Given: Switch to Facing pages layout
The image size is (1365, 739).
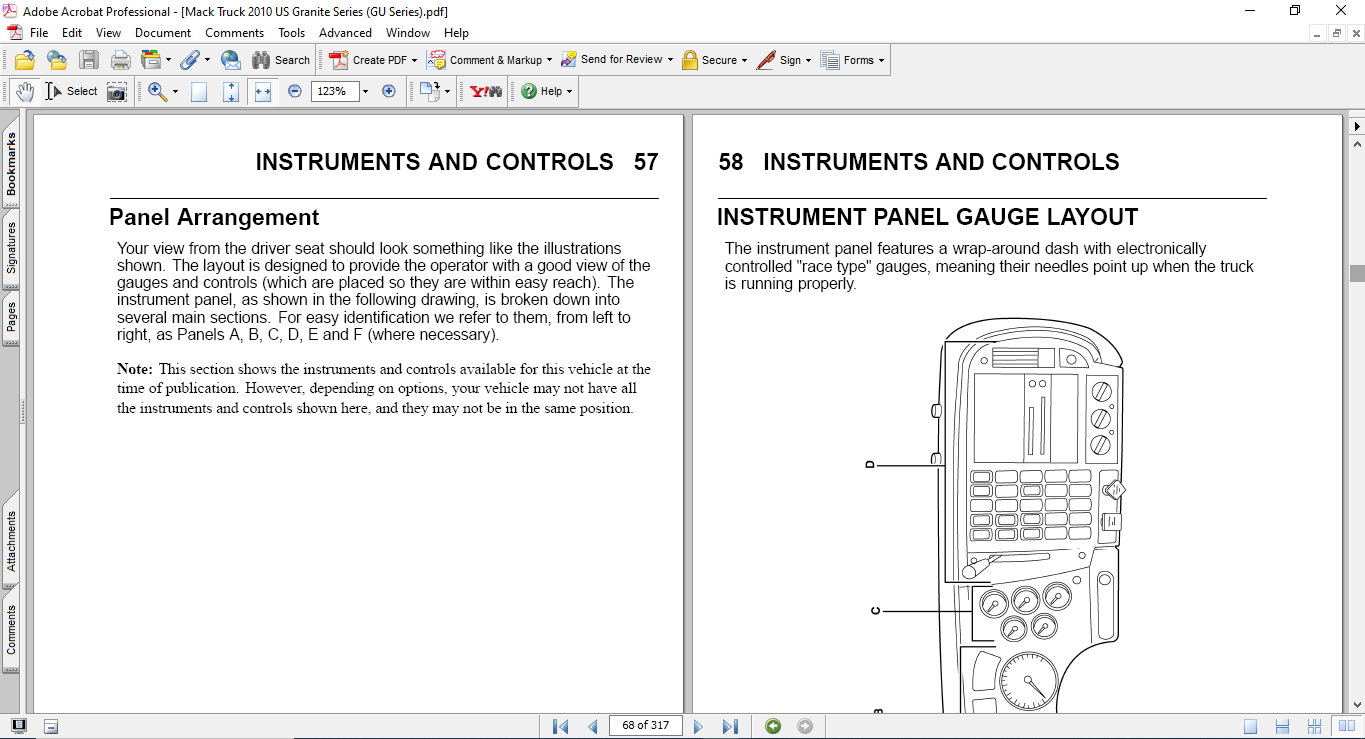Looking at the screenshot, I should point(1347,726).
